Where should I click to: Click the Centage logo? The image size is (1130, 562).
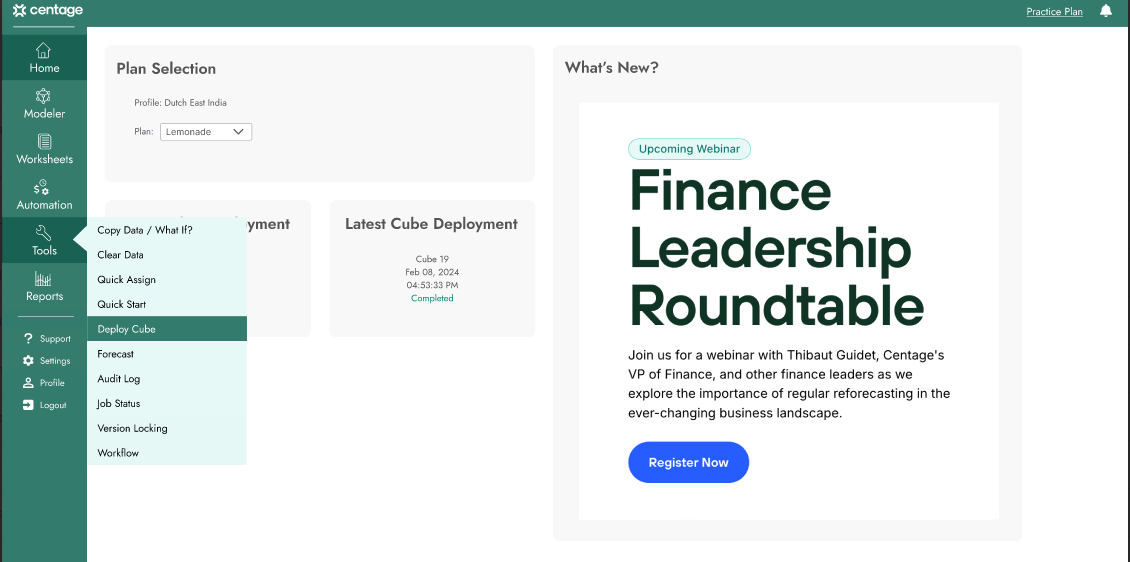(x=48, y=11)
